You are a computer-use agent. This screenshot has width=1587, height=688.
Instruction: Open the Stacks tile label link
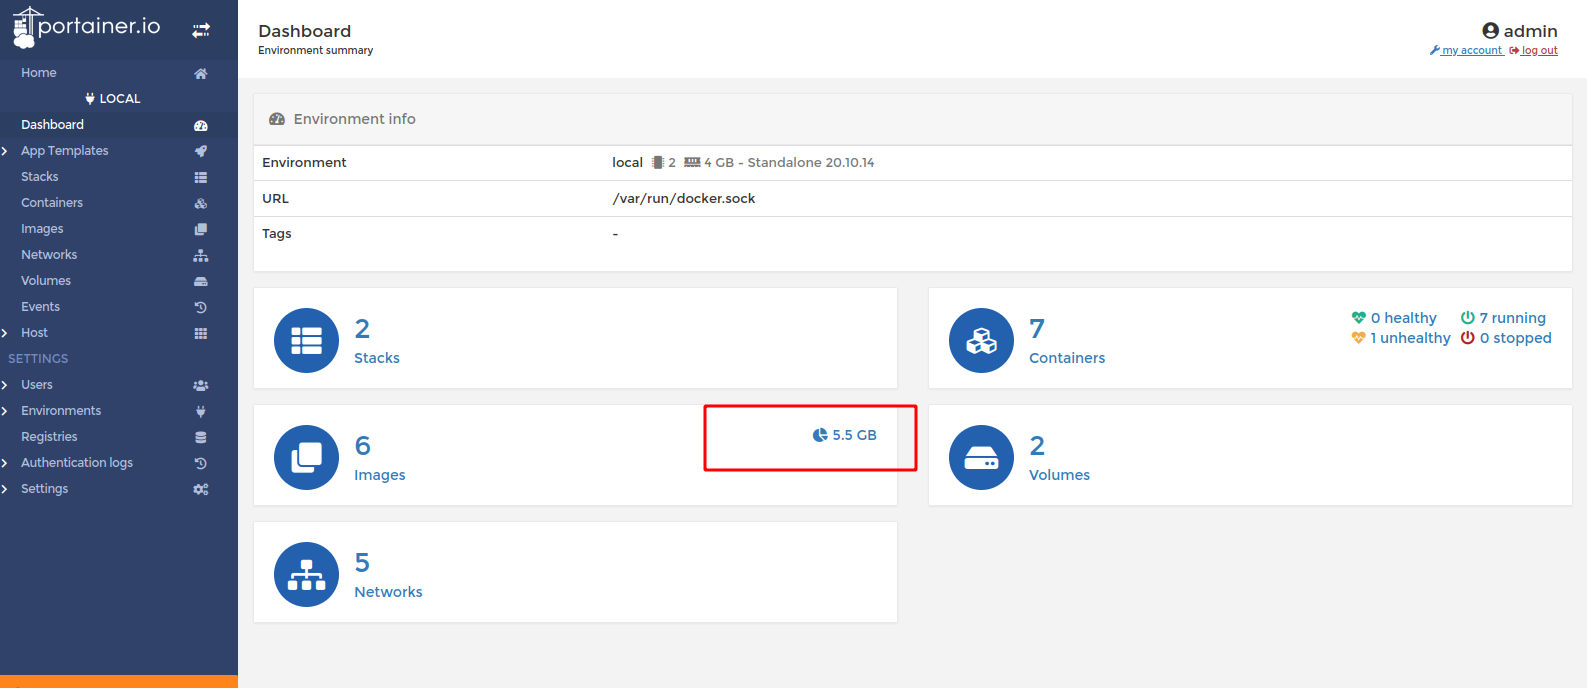[x=377, y=358]
